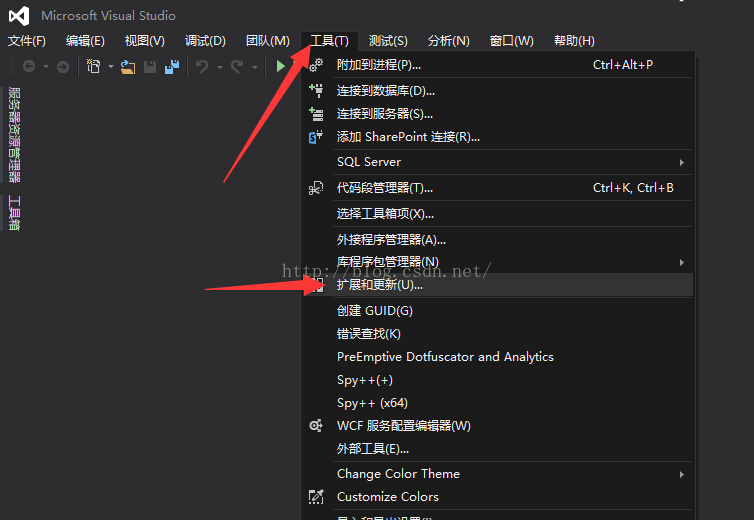Click the Ctrl+Alt+P shortcut text
The width and height of the screenshot is (754, 520).
623,65
